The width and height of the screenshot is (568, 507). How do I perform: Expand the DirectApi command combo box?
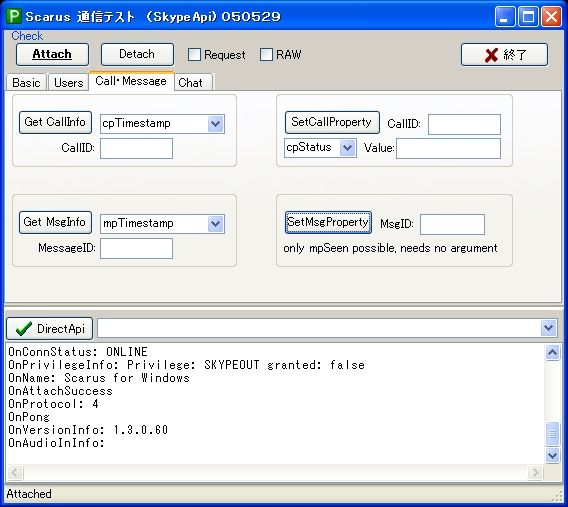click(548, 328)
